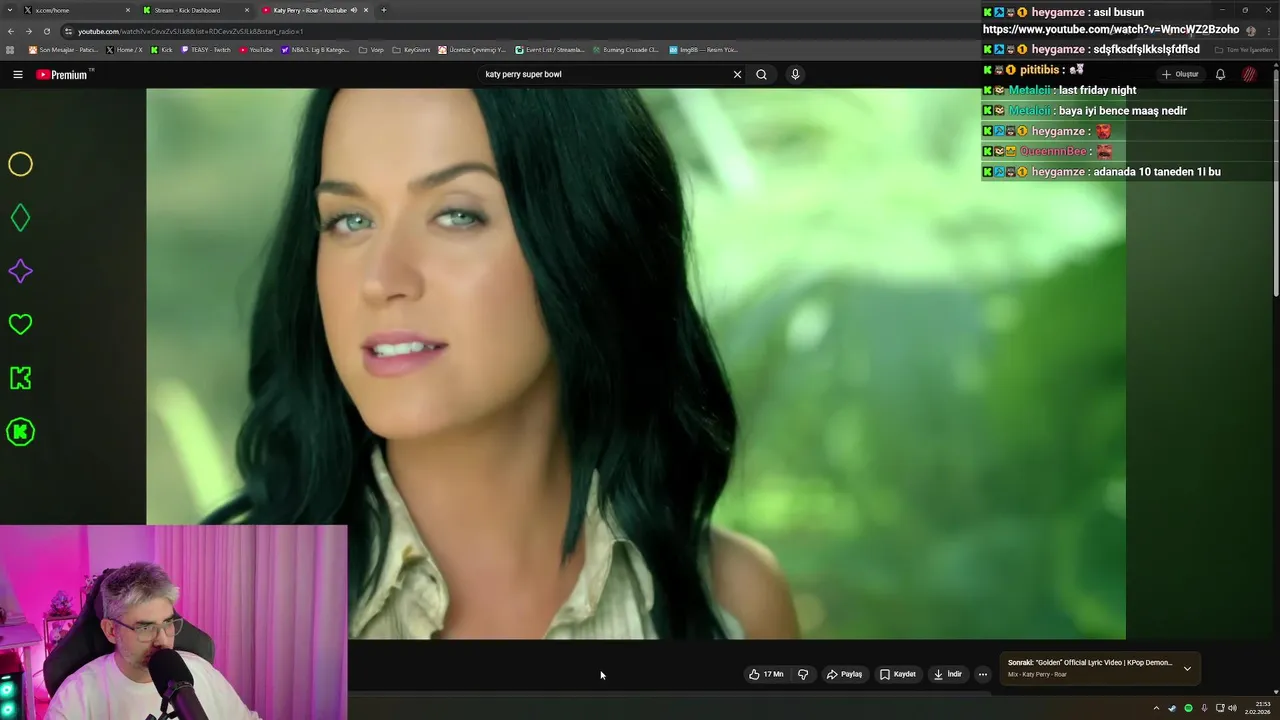Viewport: 1280px width, 720px height.
Task: Open NBA 3. Lig B Katego... bookmark
Action: click(316, 49)
